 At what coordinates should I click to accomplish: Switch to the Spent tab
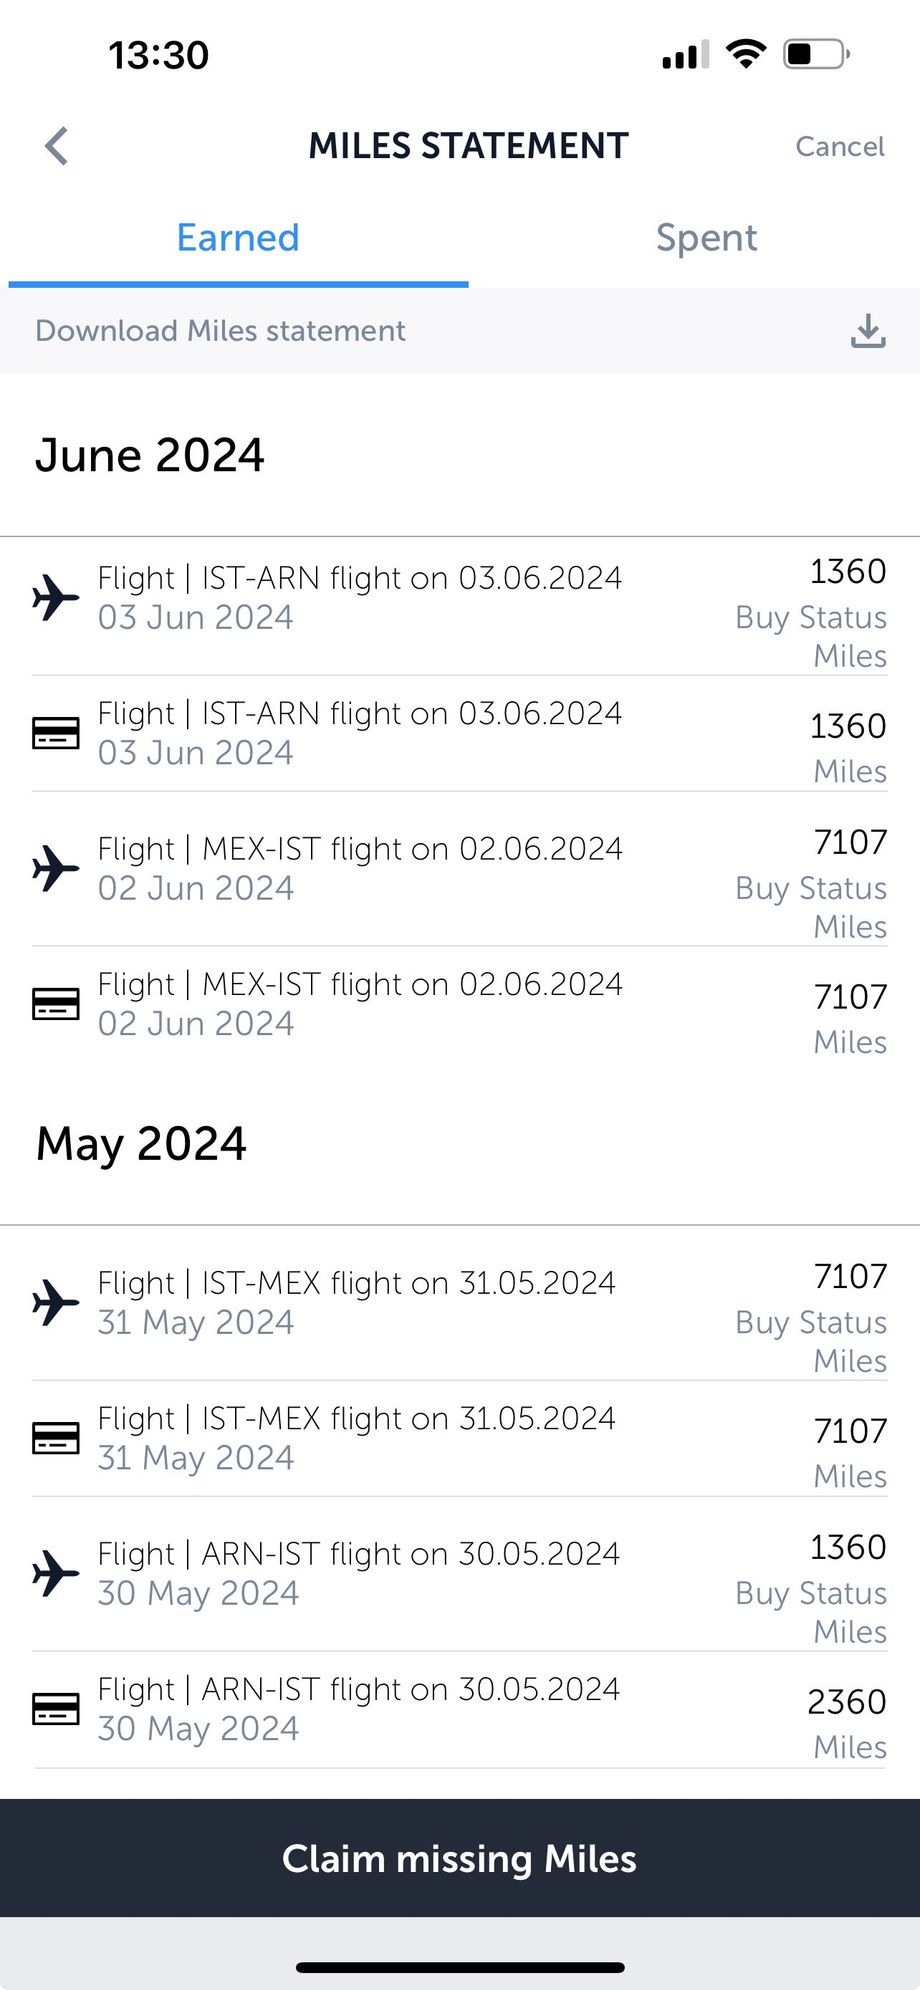706,238
